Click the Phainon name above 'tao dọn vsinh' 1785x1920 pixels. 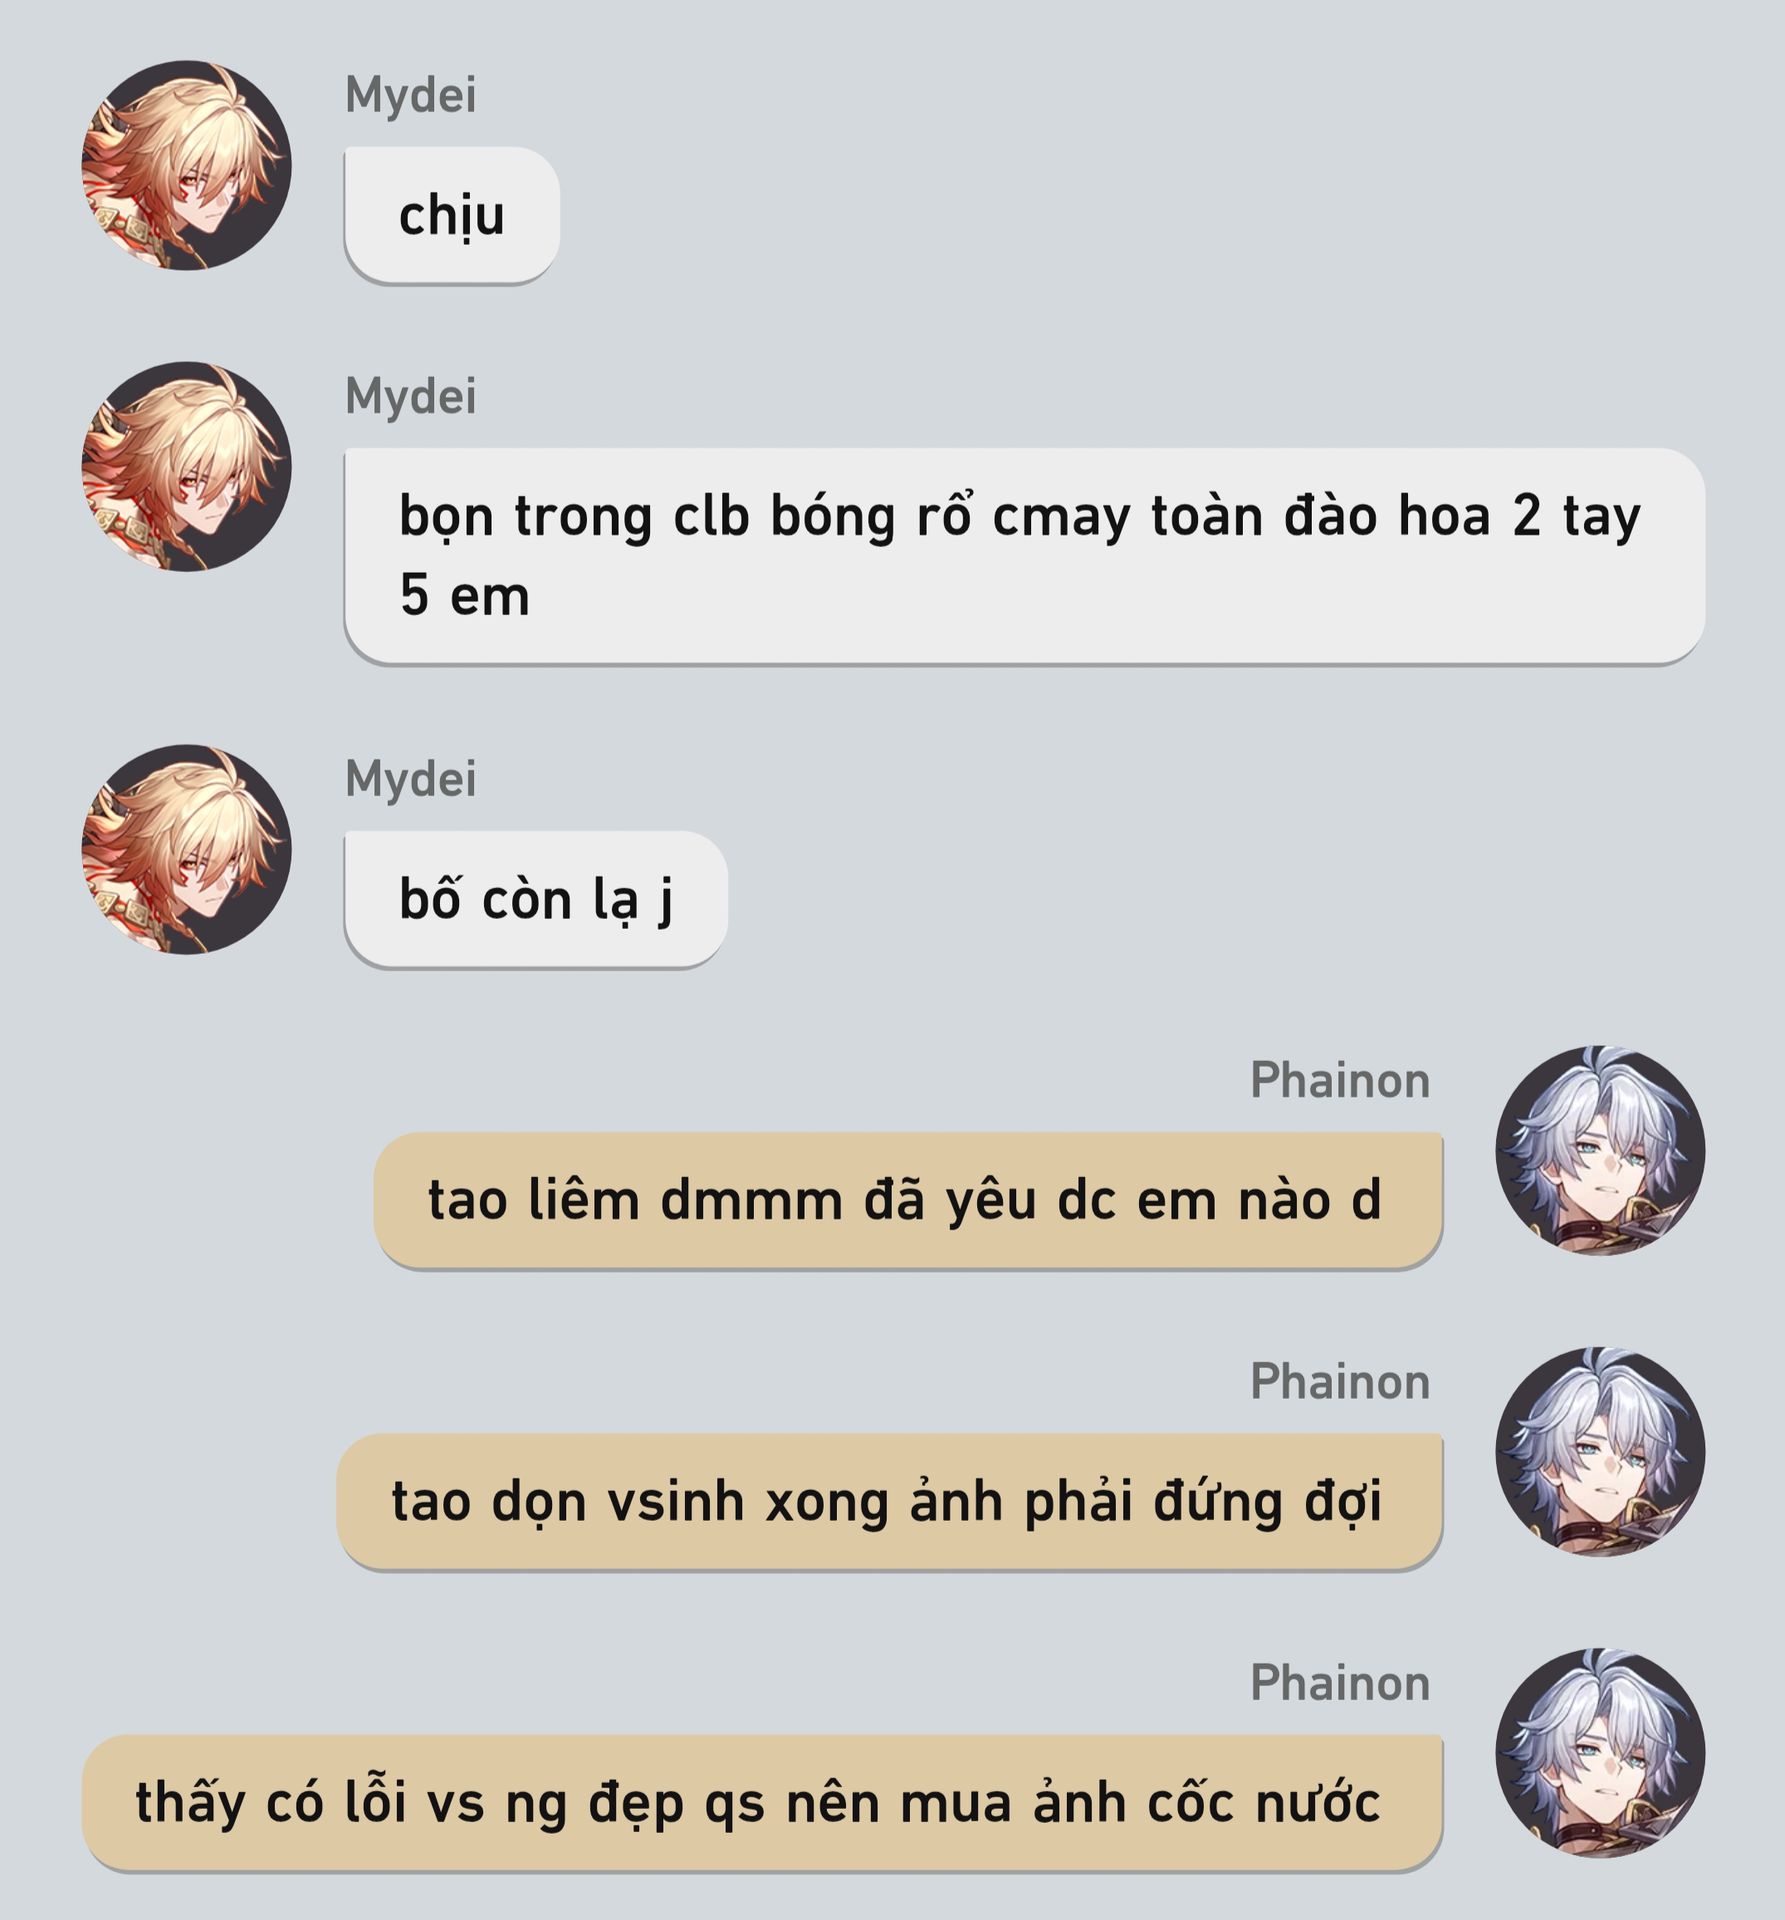[x=1340, y=1382]
